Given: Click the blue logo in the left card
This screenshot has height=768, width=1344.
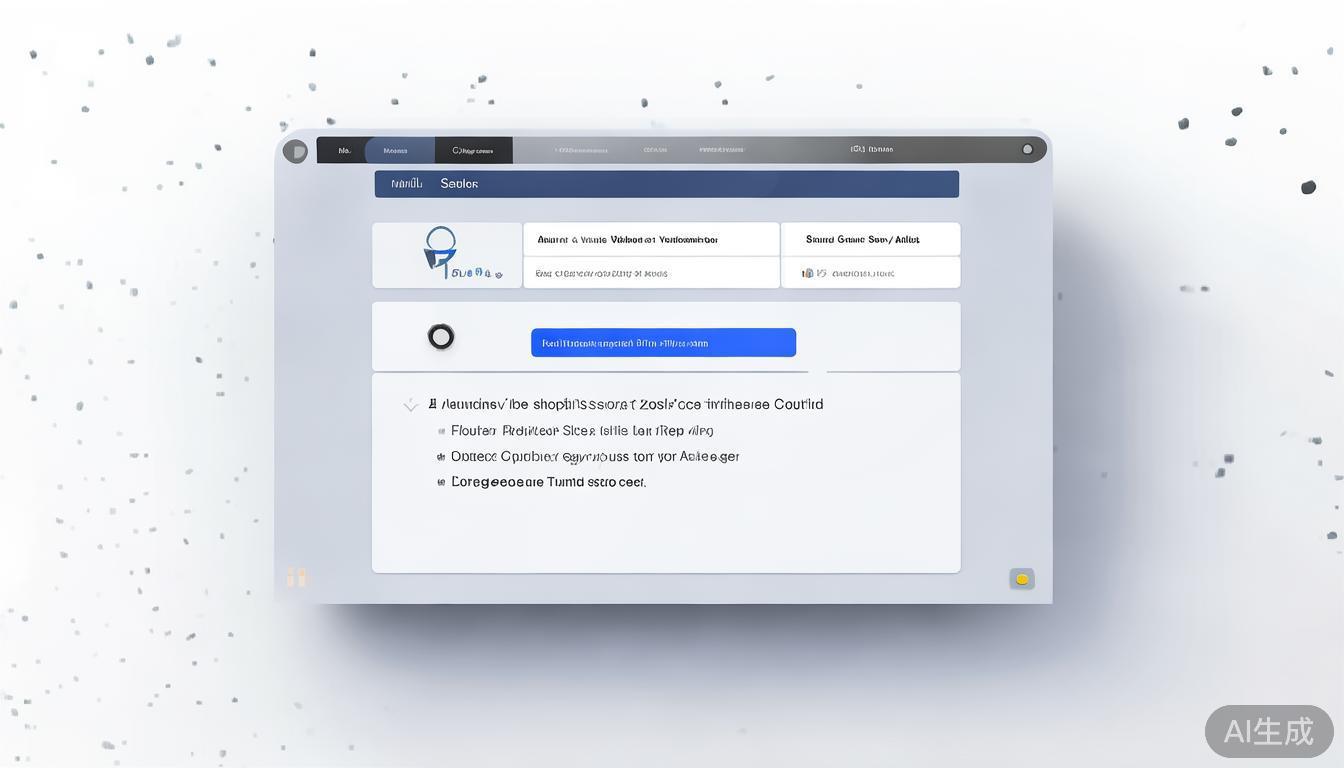Looking at the screenshot, I should coord(440,249).
